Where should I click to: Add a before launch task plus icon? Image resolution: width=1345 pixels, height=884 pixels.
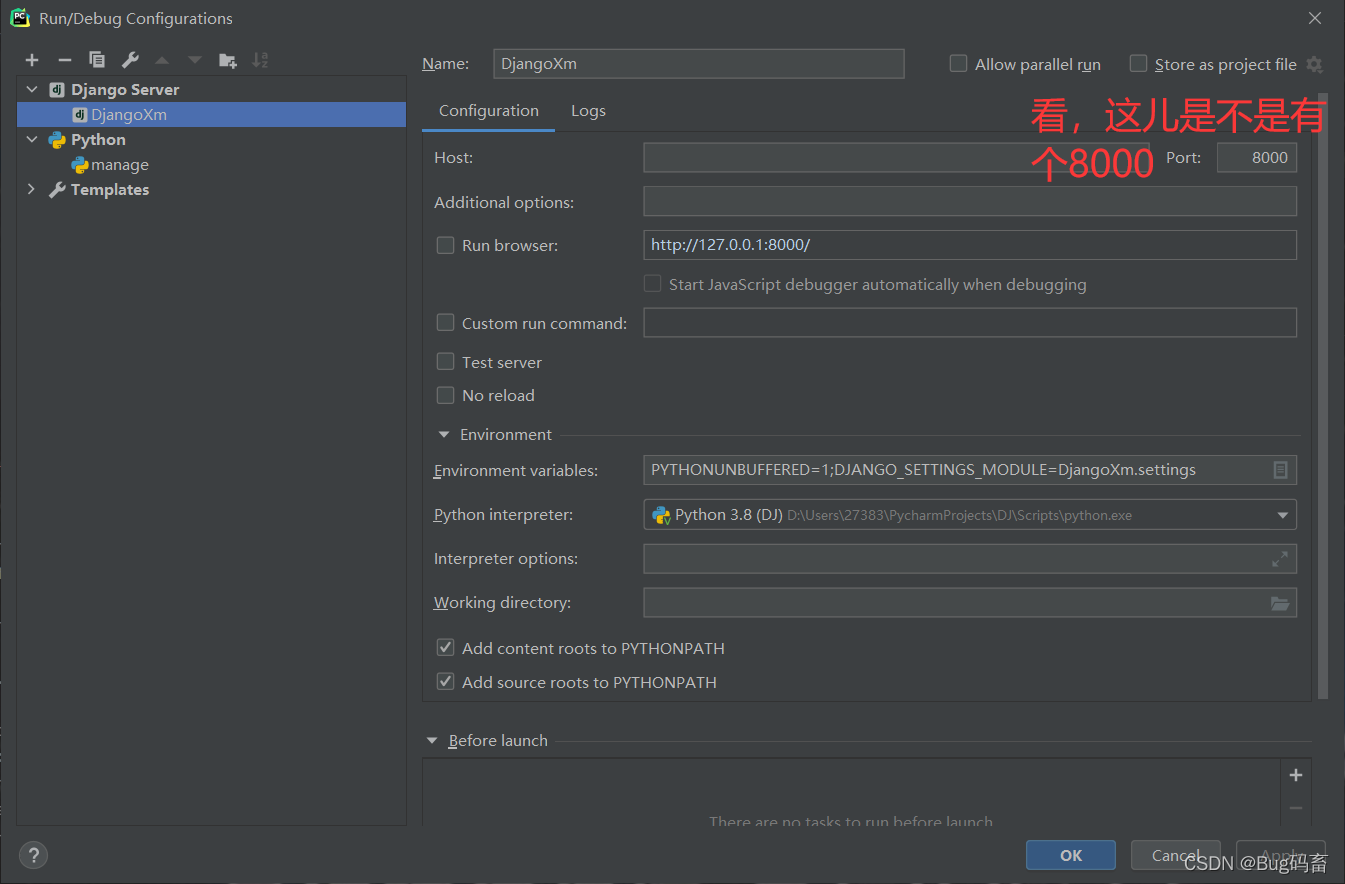1296,775
